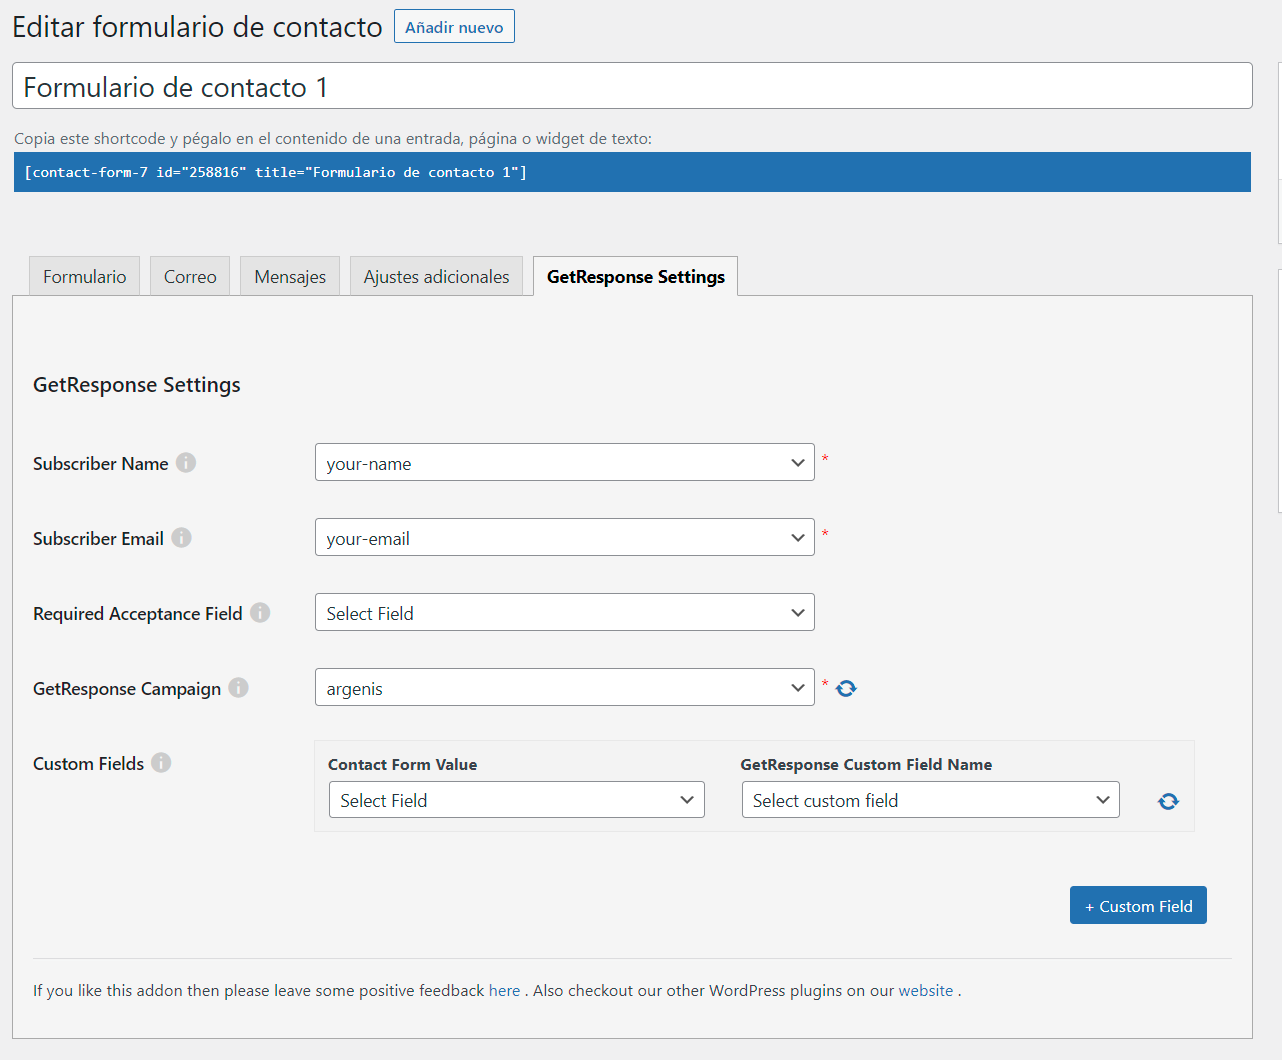Image resolution: width=1282 pixels, height=1060 pixels.
Task: Add another row with + Custom Field
Action: (x=1138, y=905)
